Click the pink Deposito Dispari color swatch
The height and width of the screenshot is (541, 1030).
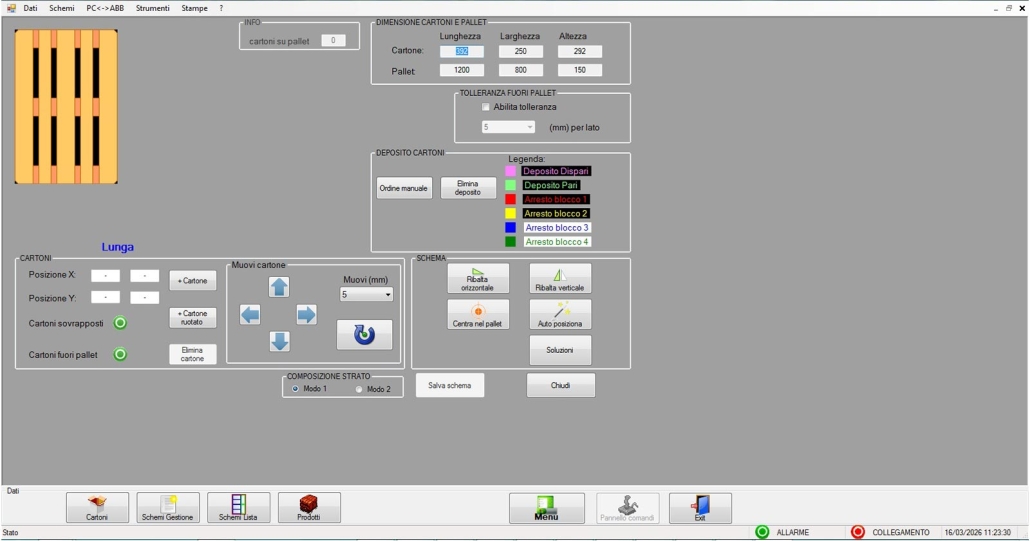pos(510,171)
